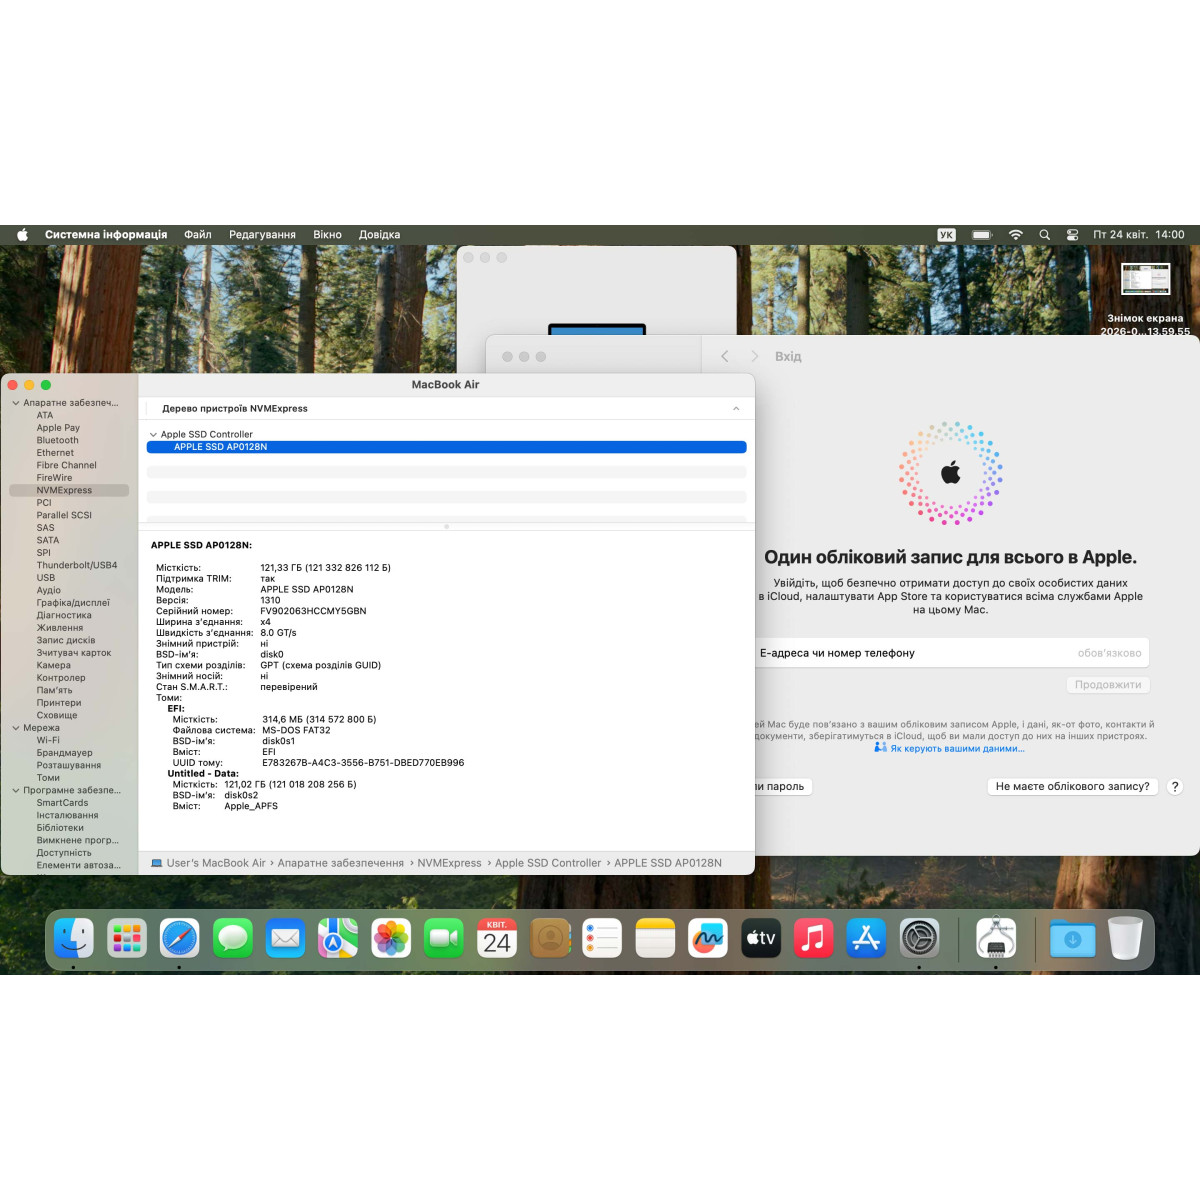Open Music app in the Dock
Viewport: 1200px width, 1200px height.
pyautogui.click(x=814, y=938)
